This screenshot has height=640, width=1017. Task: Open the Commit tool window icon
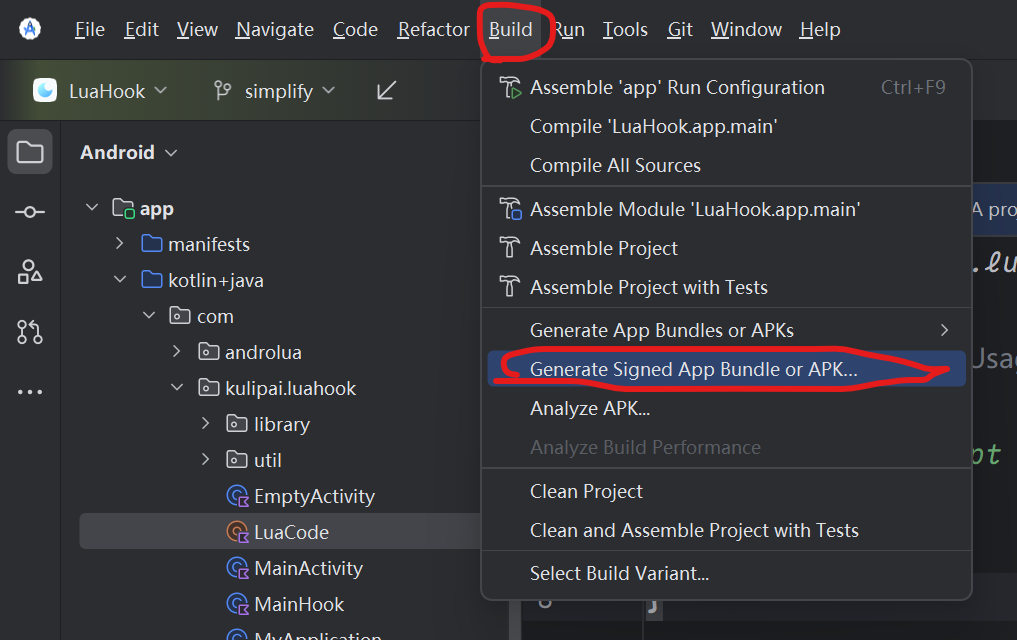tap(30, 212)
